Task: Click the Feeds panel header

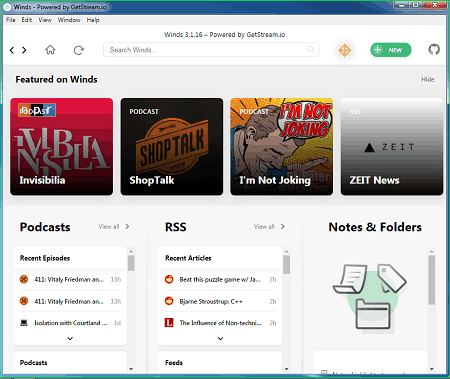Action: 174,362
